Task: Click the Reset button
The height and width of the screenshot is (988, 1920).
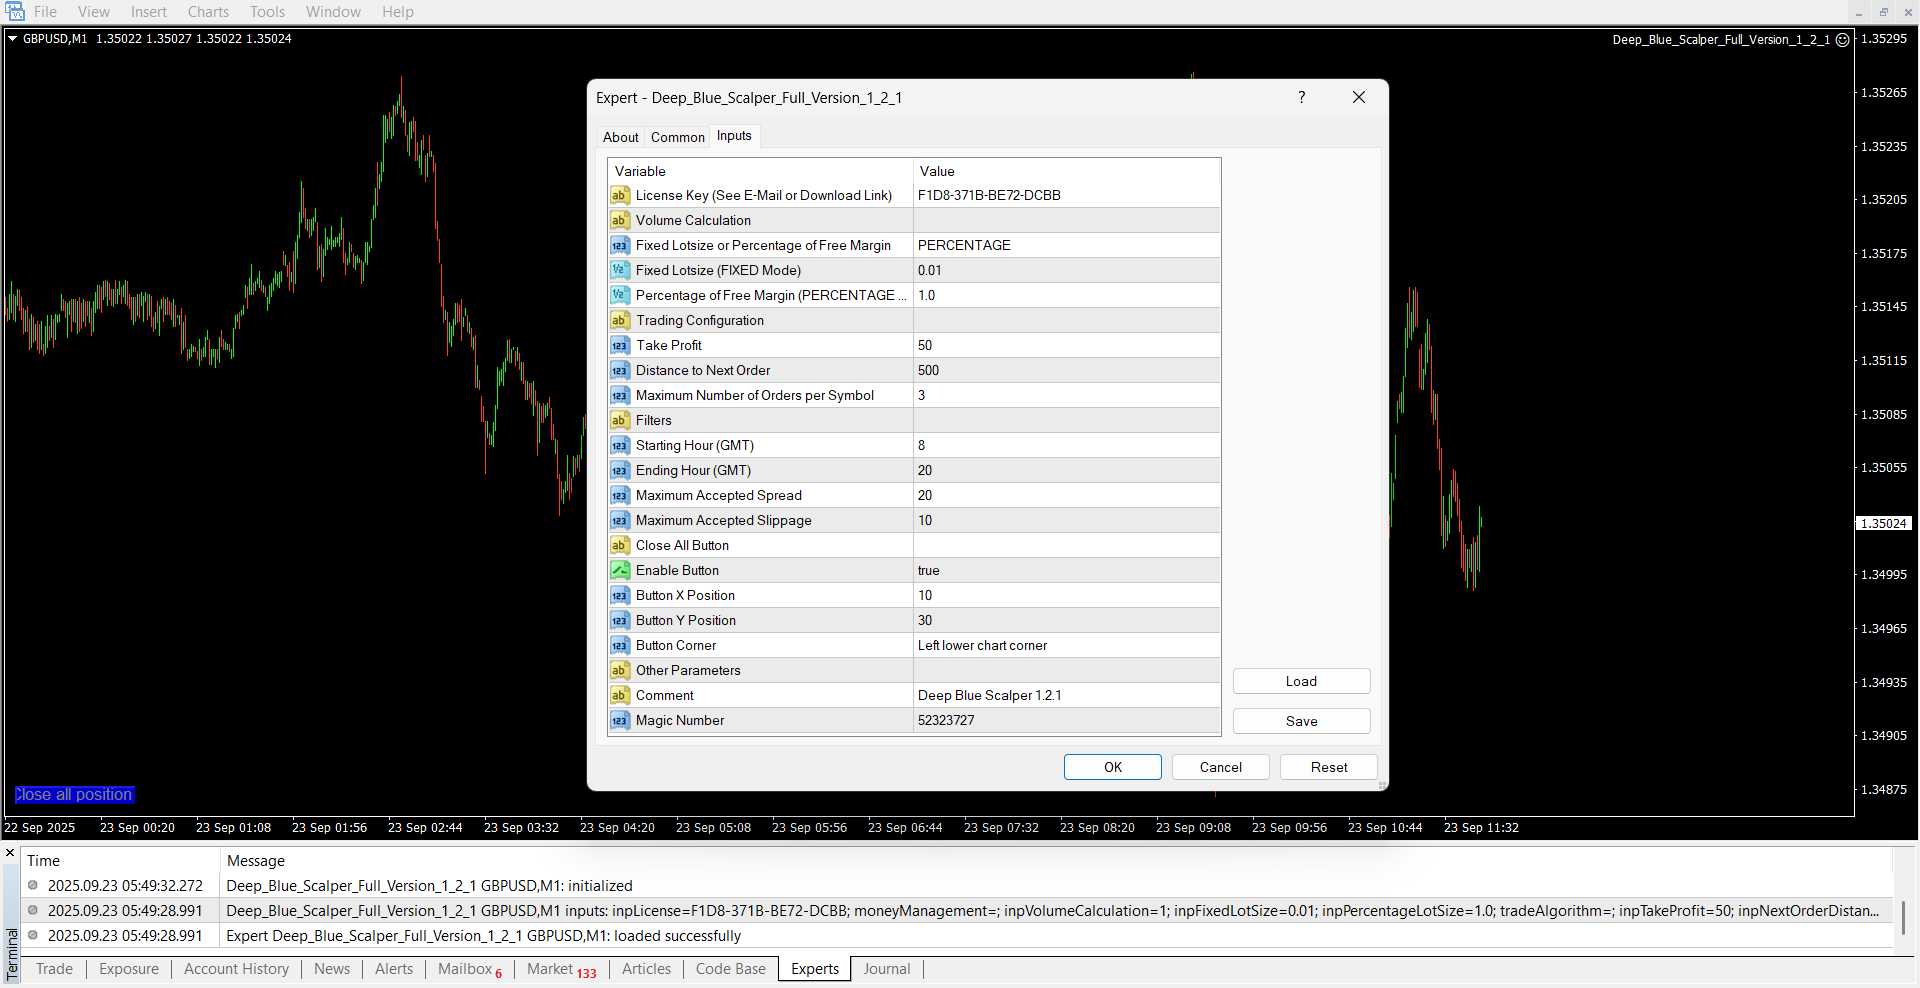Action: 1328,767
